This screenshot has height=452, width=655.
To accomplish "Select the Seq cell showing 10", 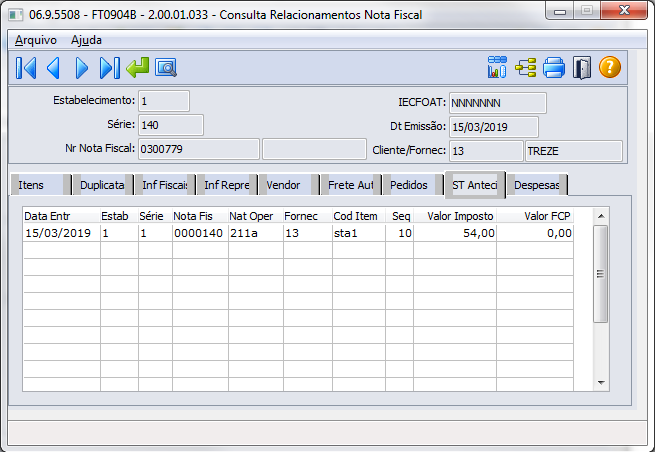I will (399, 233).
